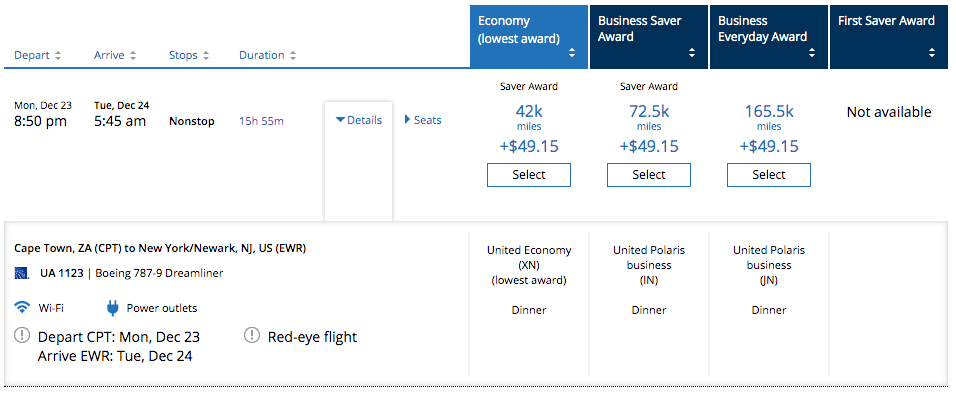The height and width of the screenshot is (395, 956).
Task: Sort by Business Everyday Award column
Action: pos(812,53)
